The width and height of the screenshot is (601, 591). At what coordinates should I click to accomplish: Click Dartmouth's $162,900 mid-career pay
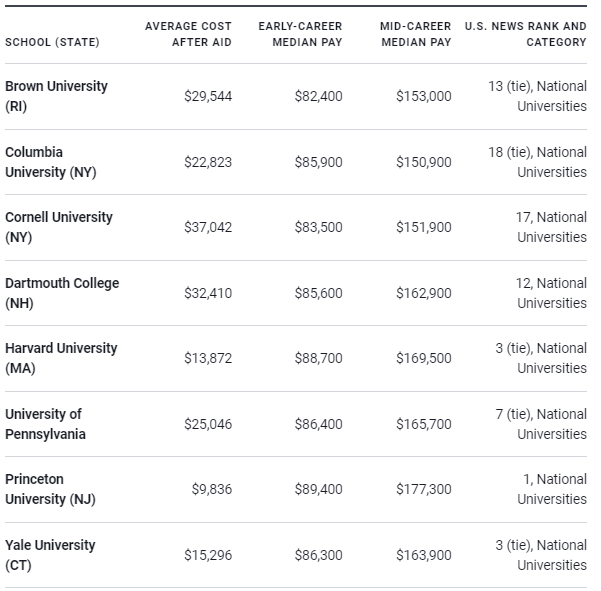(424, 293)
